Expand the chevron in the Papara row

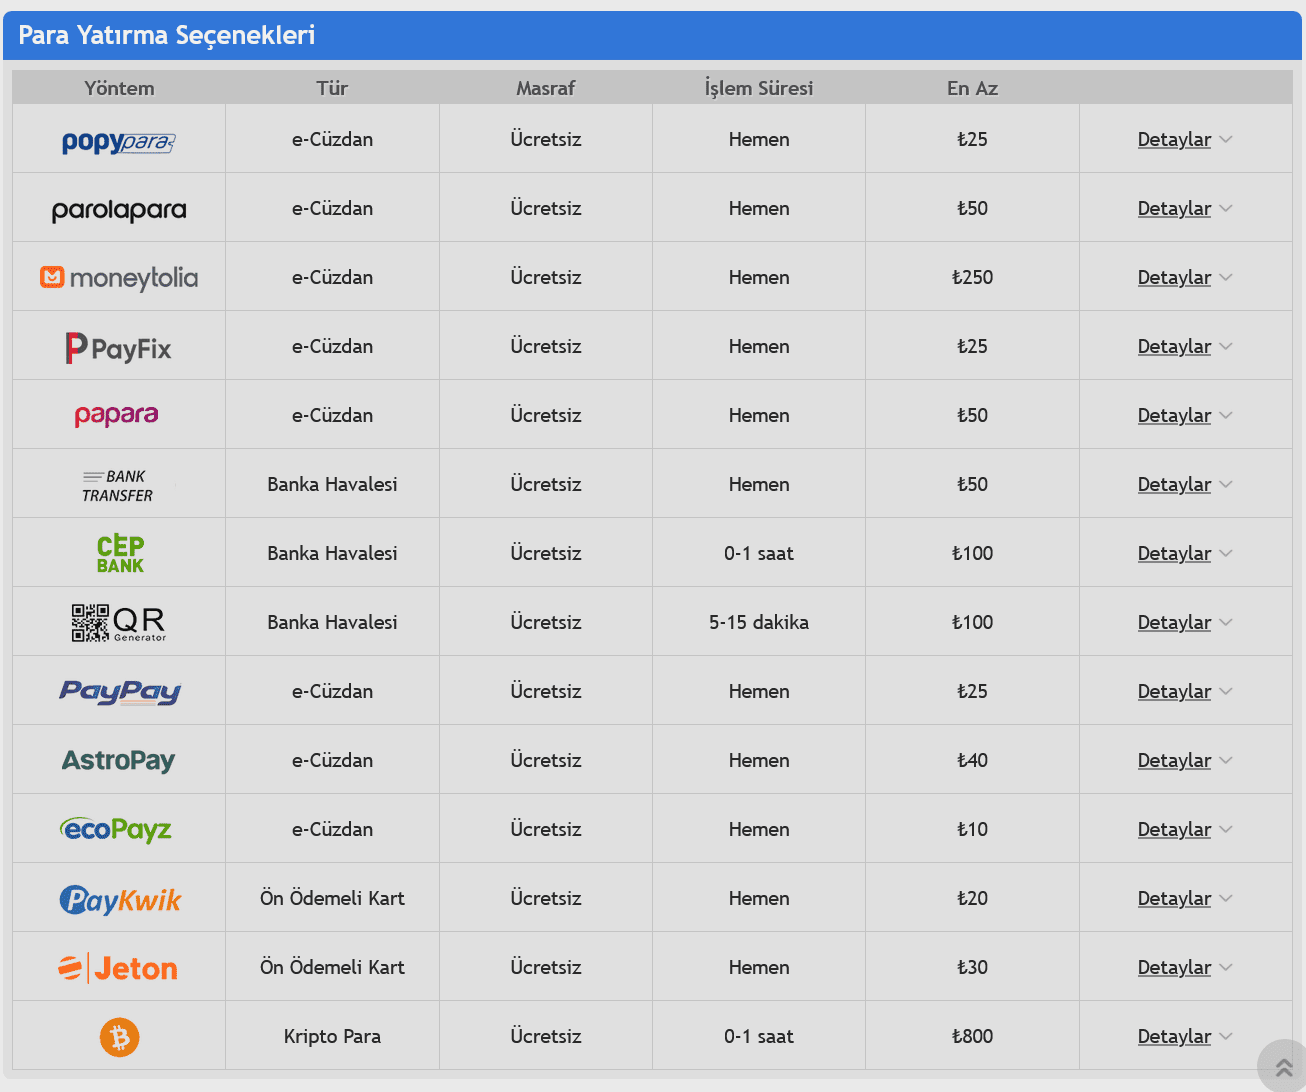tap(1226, 416)
